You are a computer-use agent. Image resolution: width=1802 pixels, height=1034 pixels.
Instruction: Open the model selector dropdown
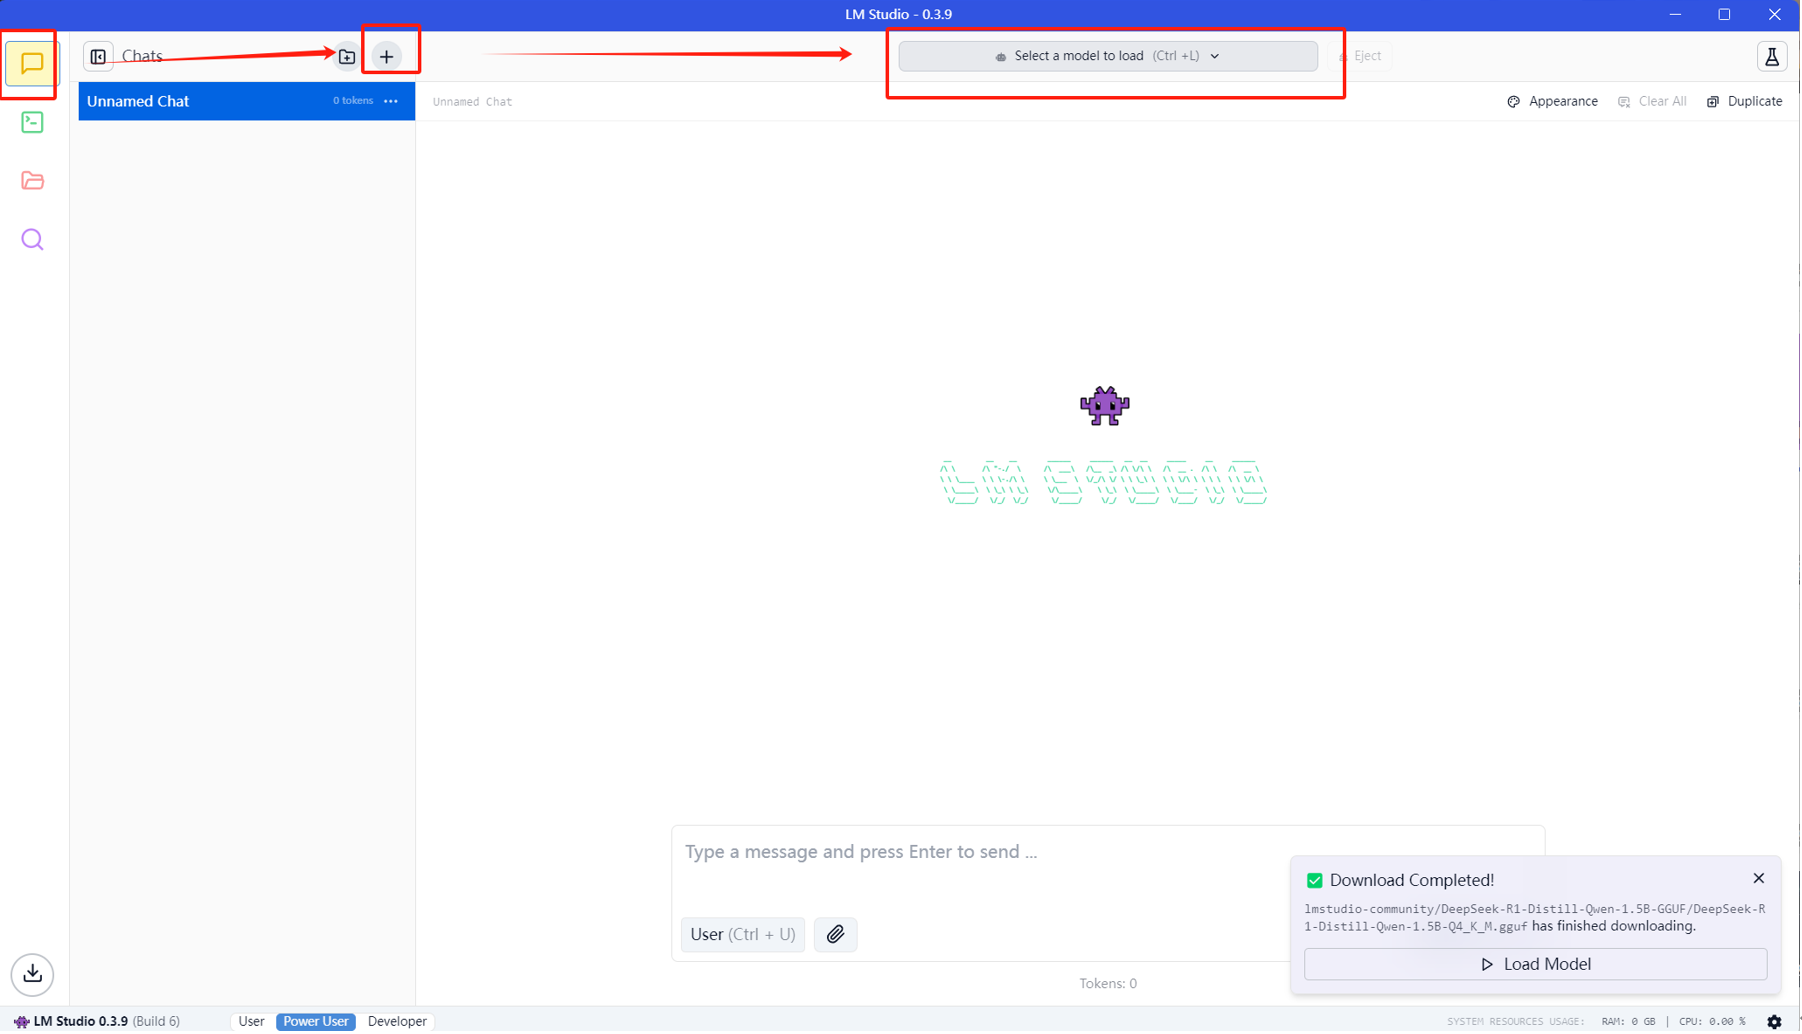pos(1109,56)
